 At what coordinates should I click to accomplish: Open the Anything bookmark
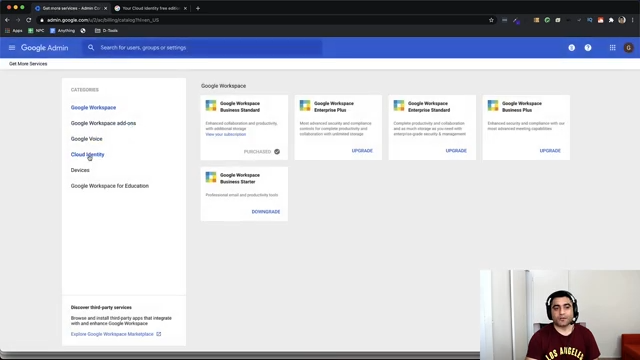coord(62,31)
